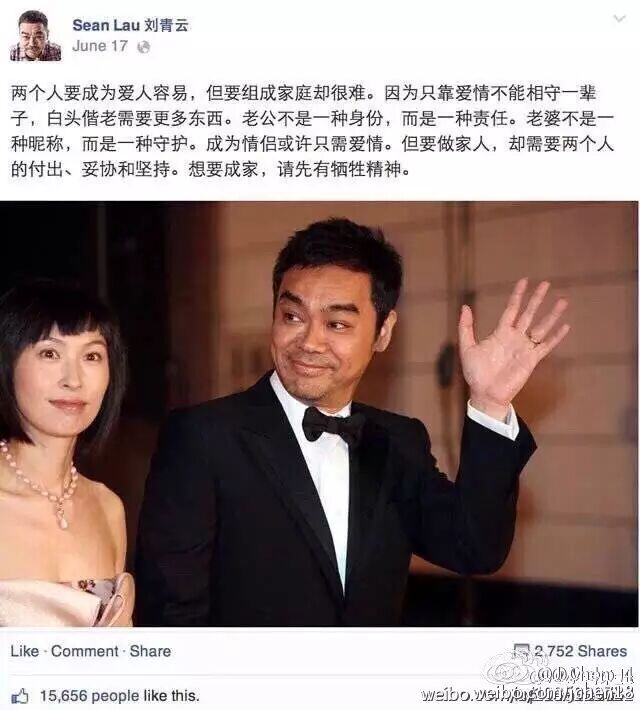The image size is (640, 710).
Task: Click Share below the photo
Action: 150,651
